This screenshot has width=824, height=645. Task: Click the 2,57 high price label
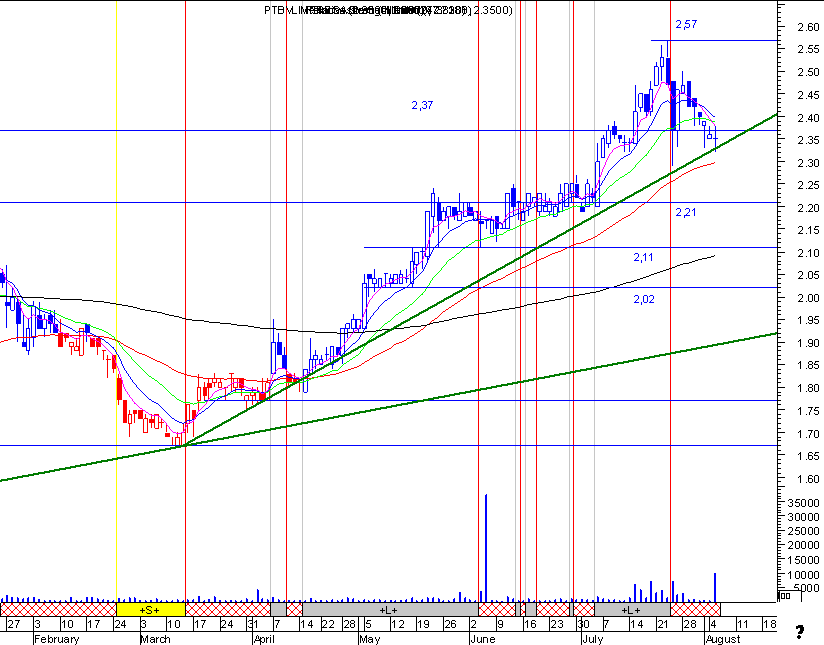pyautogui.click(x=686, y=24)
